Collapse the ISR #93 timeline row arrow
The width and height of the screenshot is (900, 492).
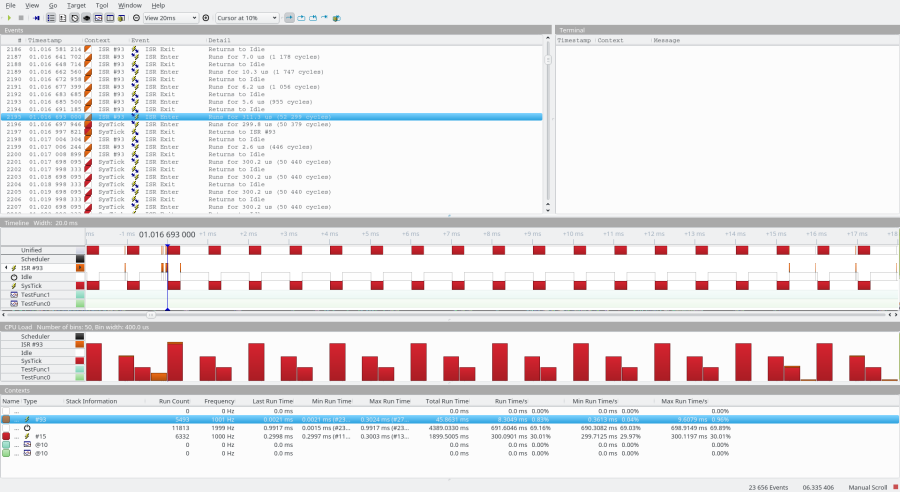point(6,268)
